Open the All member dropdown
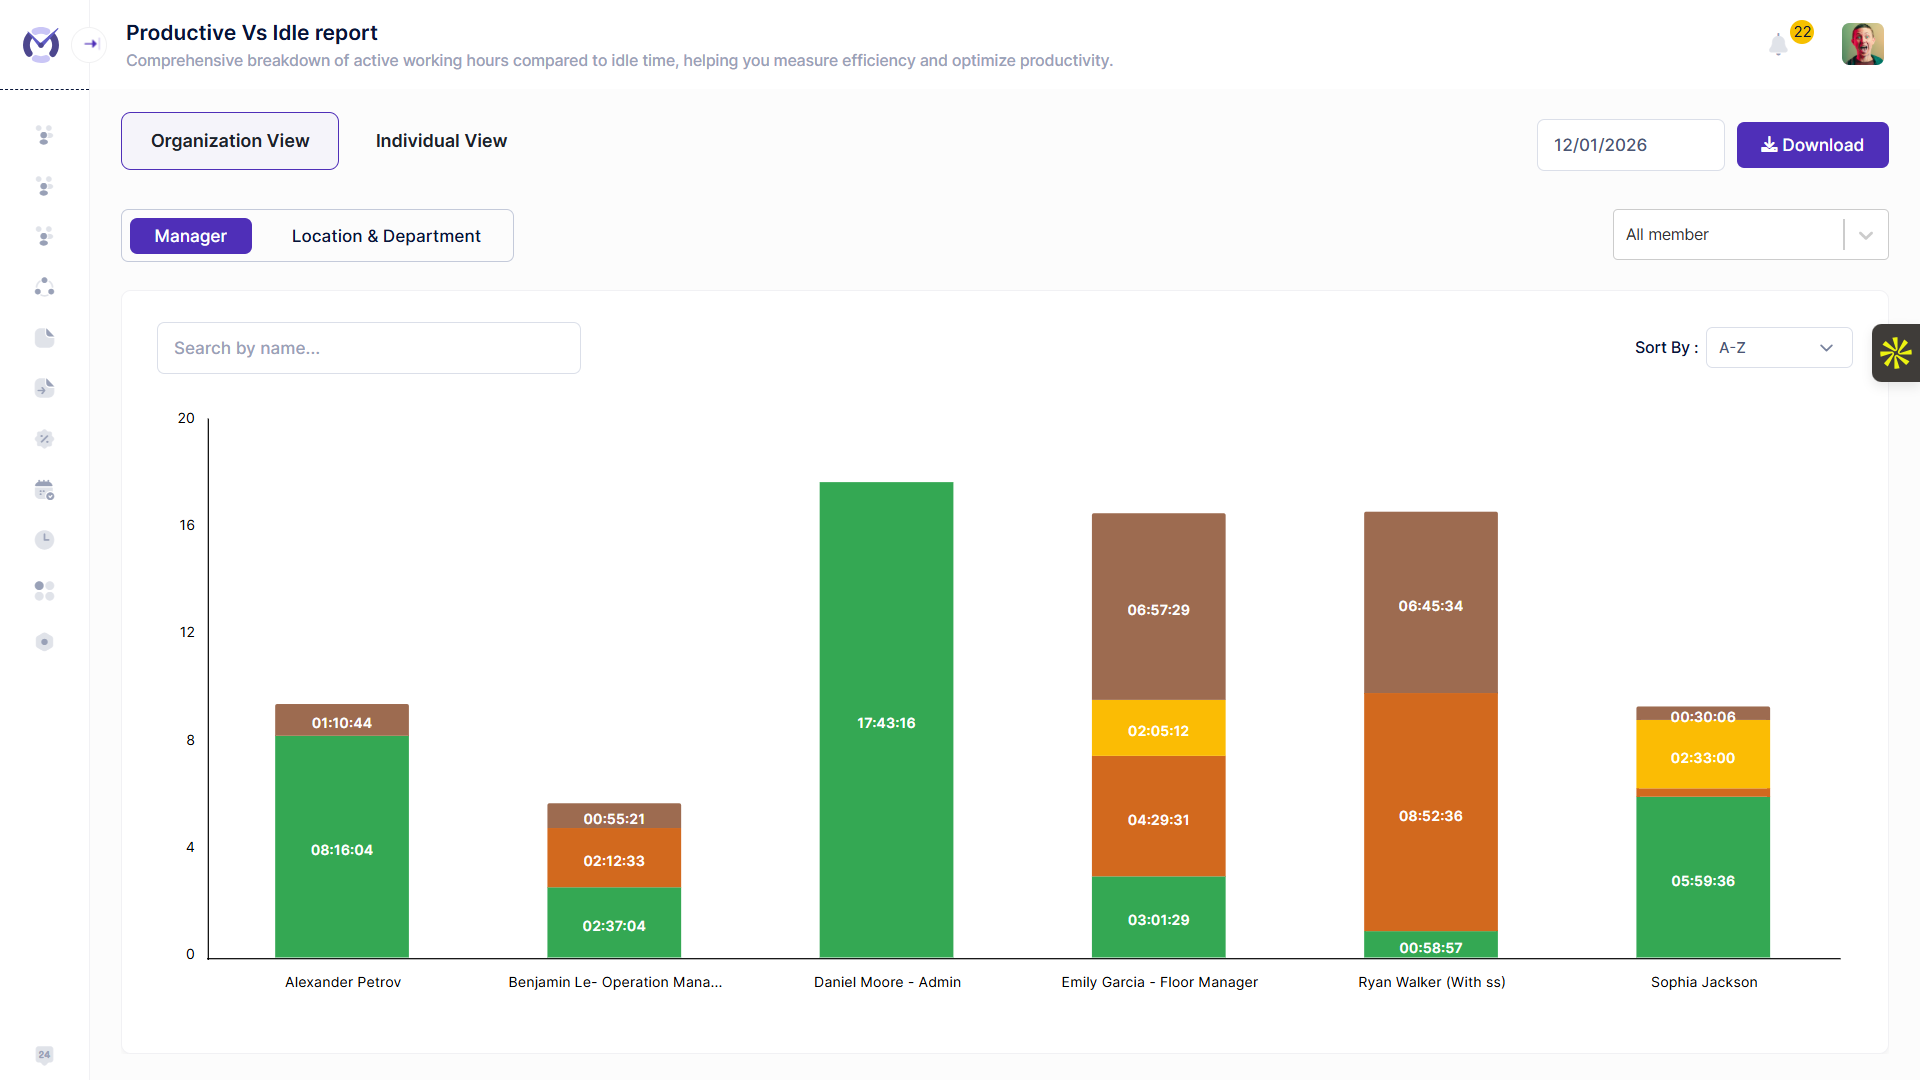 click(1750, 234)
